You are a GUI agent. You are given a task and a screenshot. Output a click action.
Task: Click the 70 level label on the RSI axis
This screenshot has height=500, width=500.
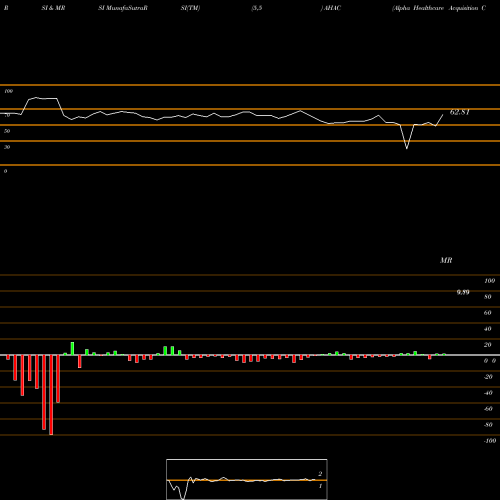(7, 115)
